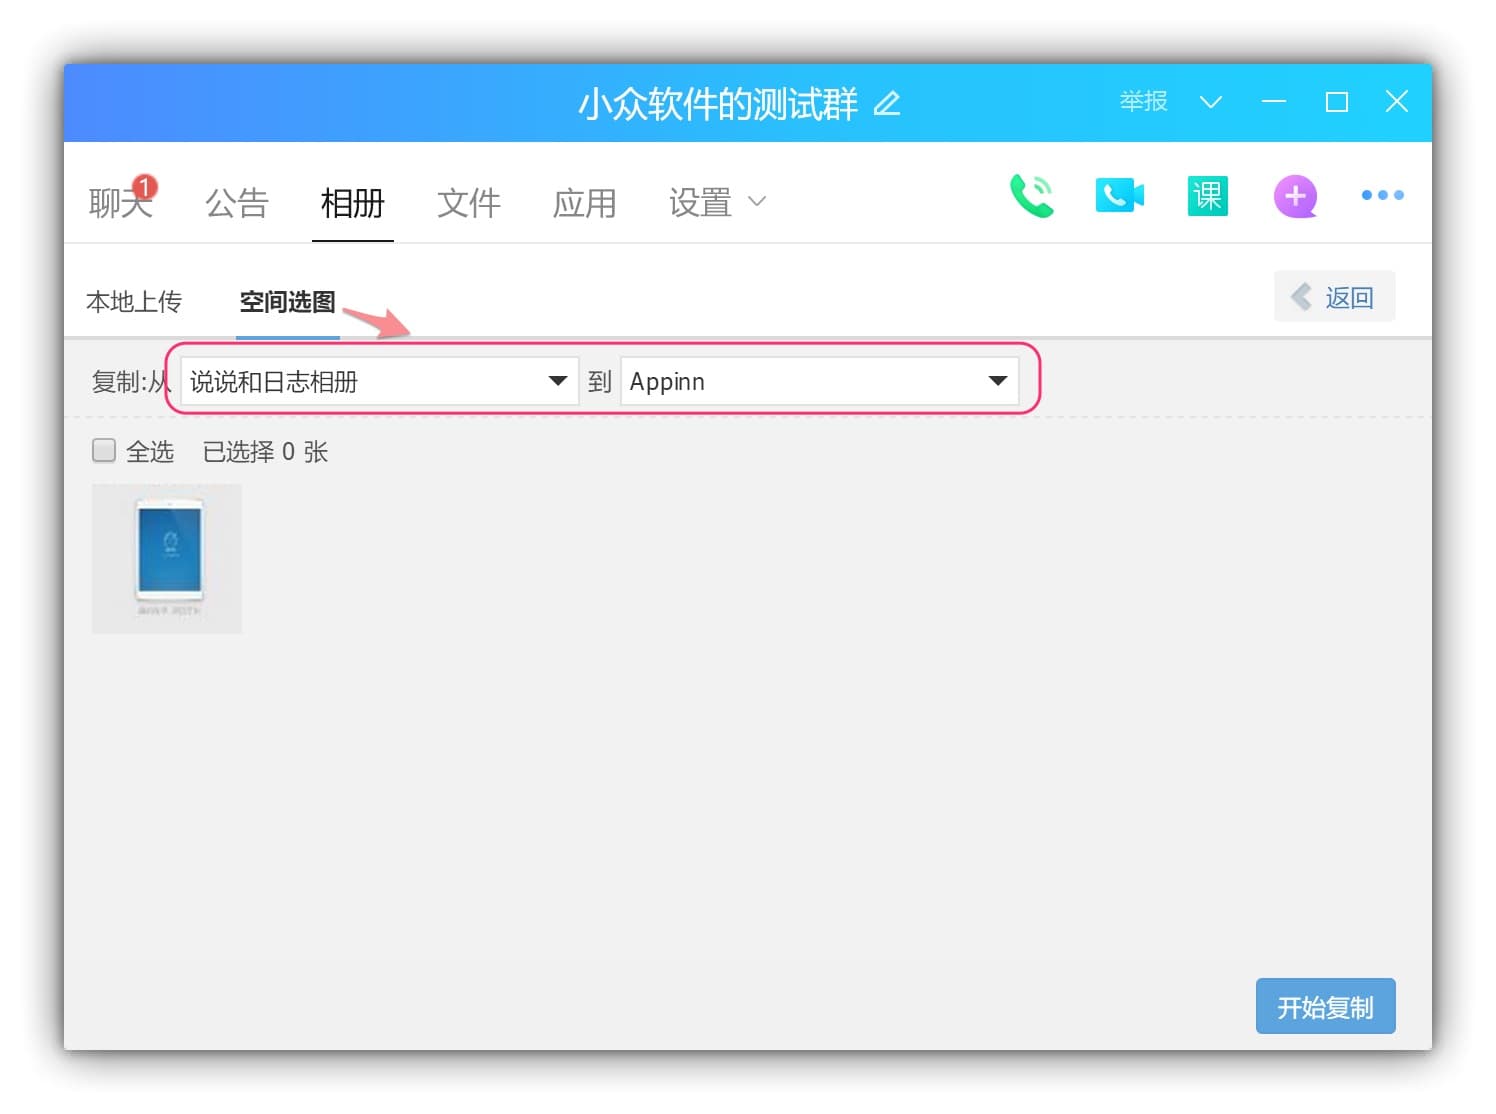Open the three-dots more options
Image resolution: width=1496 pixels, height=1114 pixels.
coord(1382,195)
